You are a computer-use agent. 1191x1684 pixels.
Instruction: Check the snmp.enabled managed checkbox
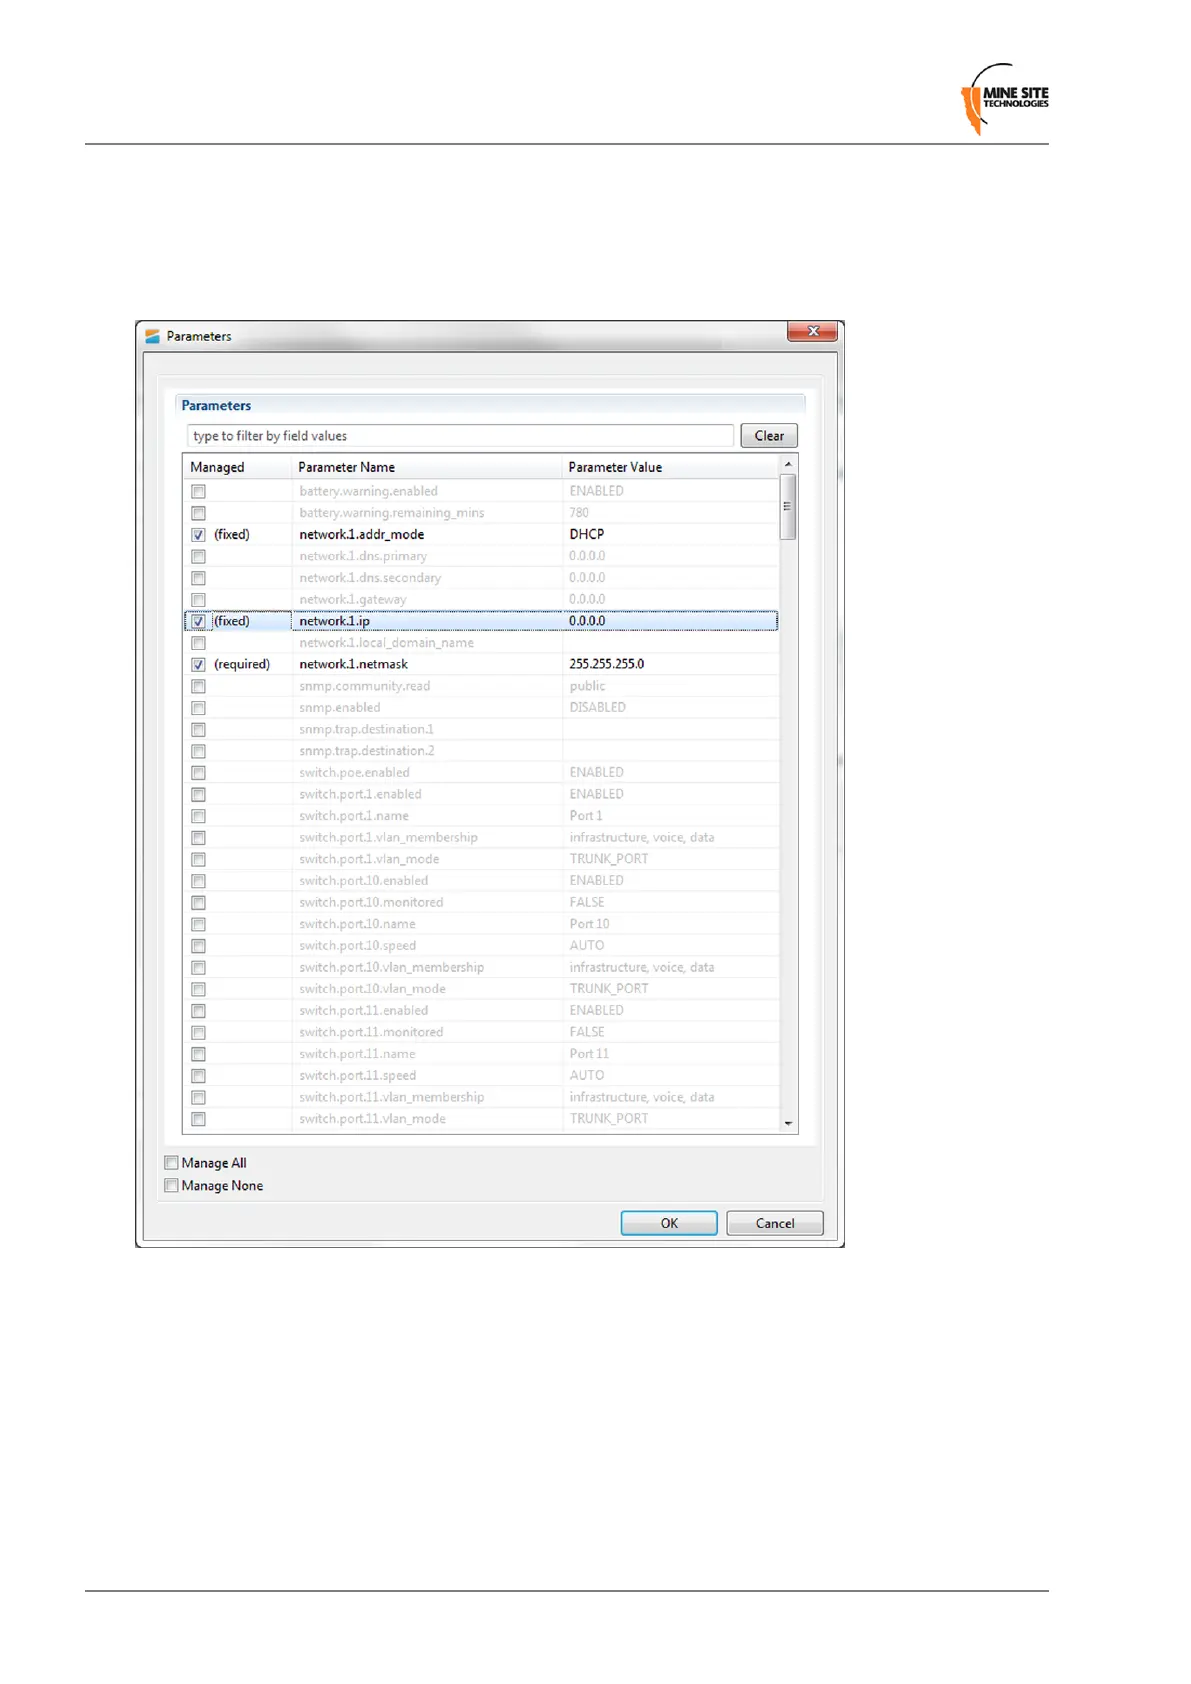[198, 708]
